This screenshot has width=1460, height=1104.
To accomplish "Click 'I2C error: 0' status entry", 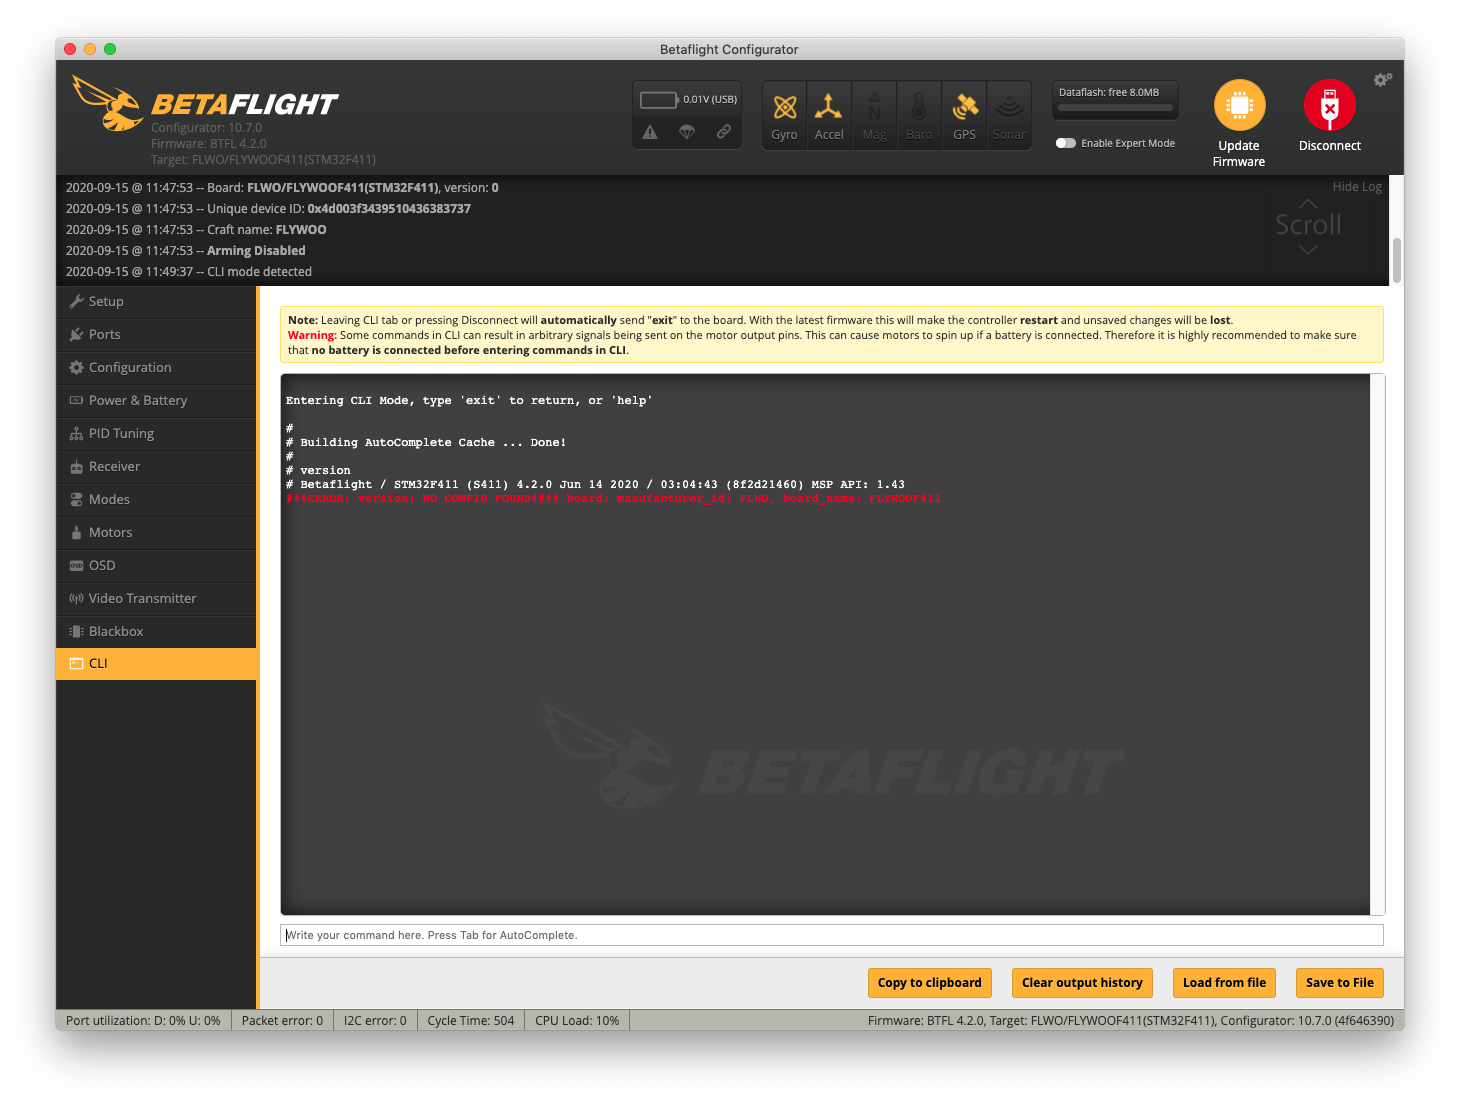I will (x=375, y=1021).
